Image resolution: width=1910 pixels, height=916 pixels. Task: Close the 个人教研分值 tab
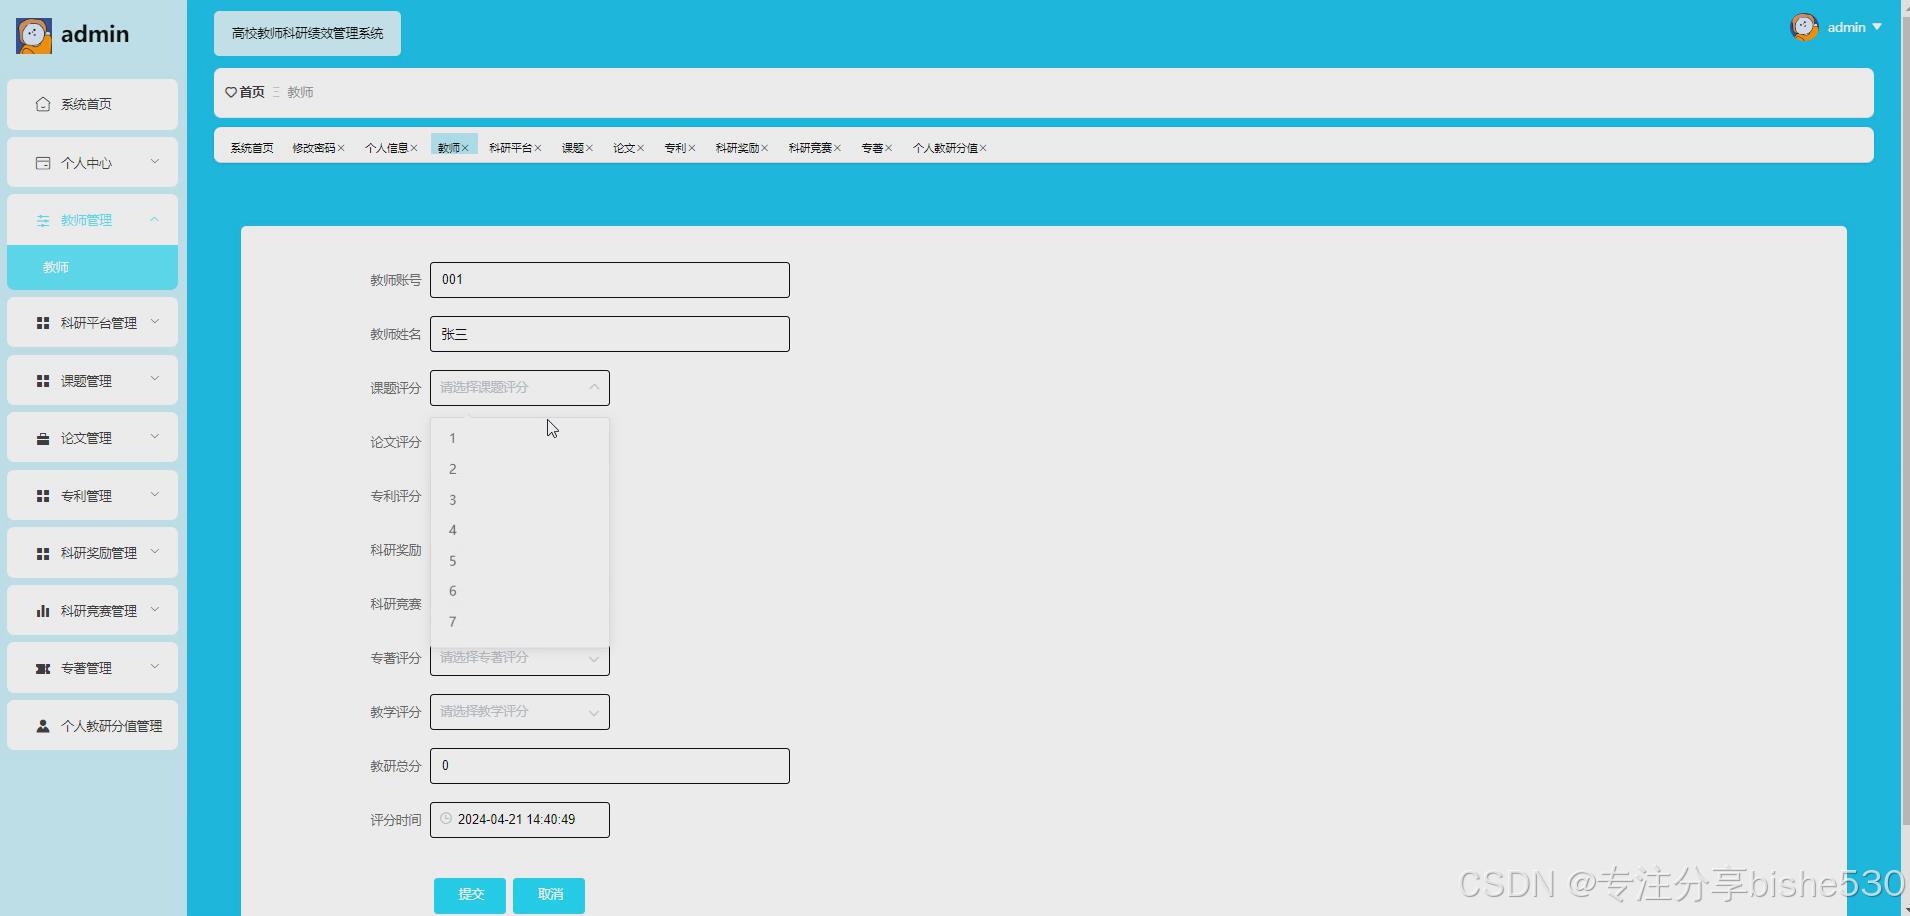984,148
